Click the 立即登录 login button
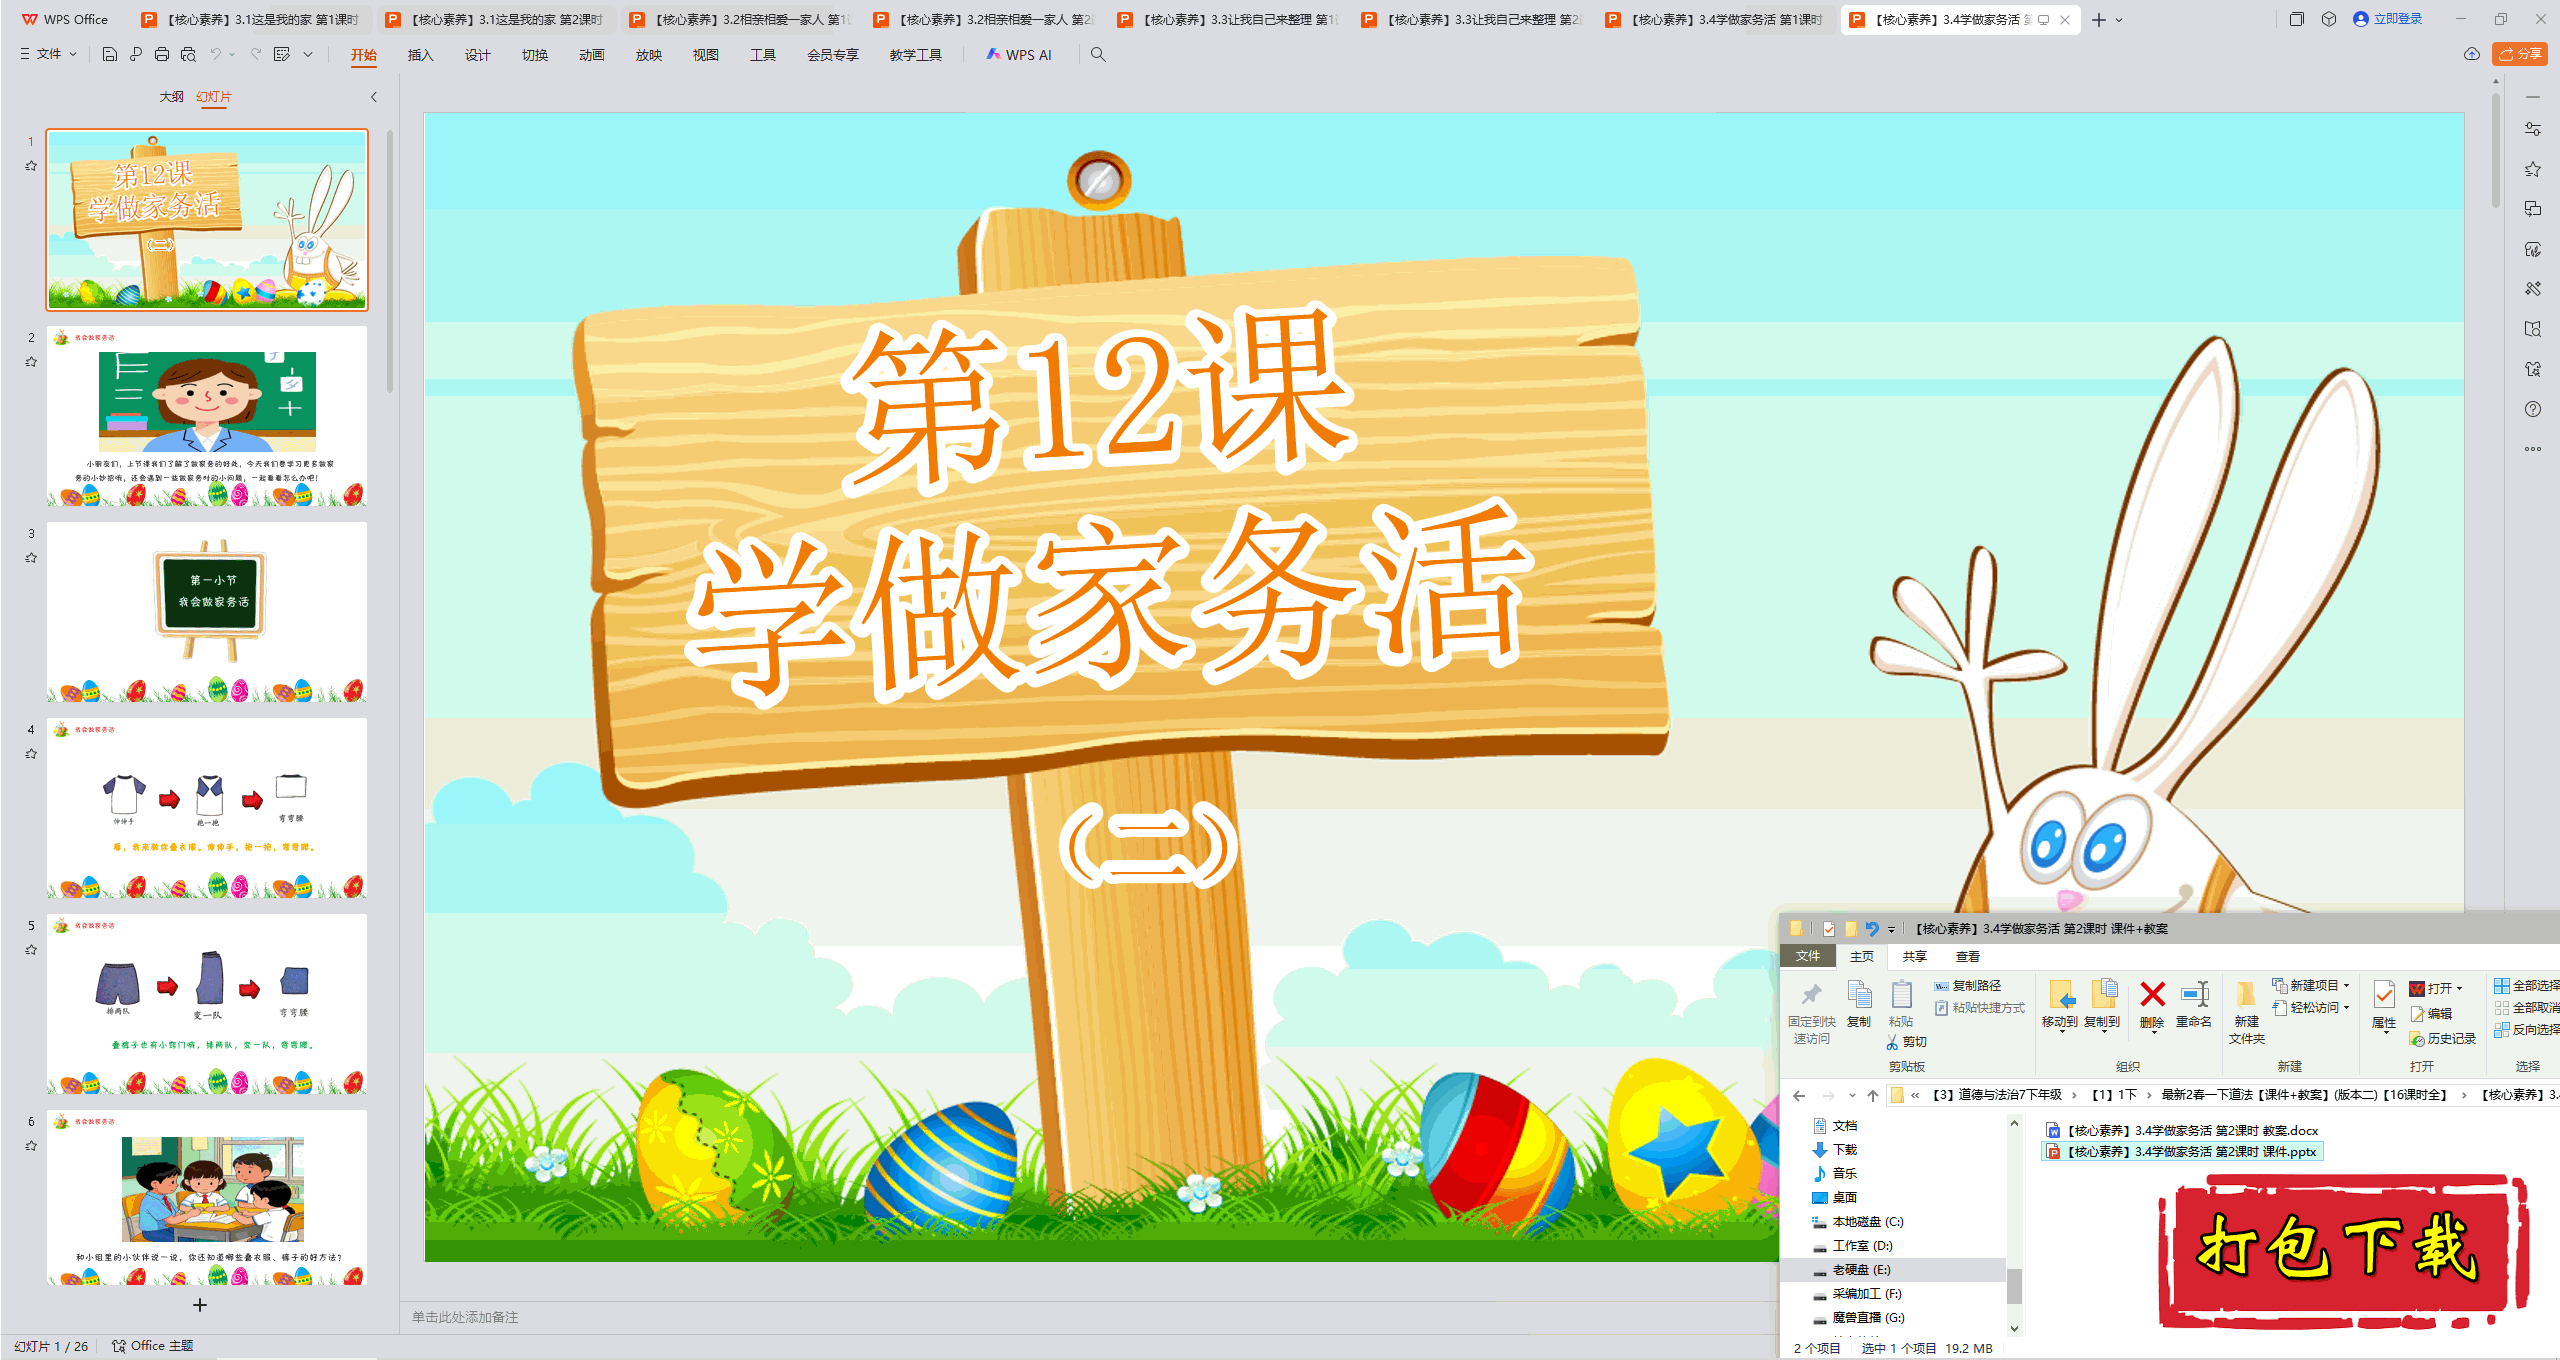2560x1360 pixels. [2388, 19]
